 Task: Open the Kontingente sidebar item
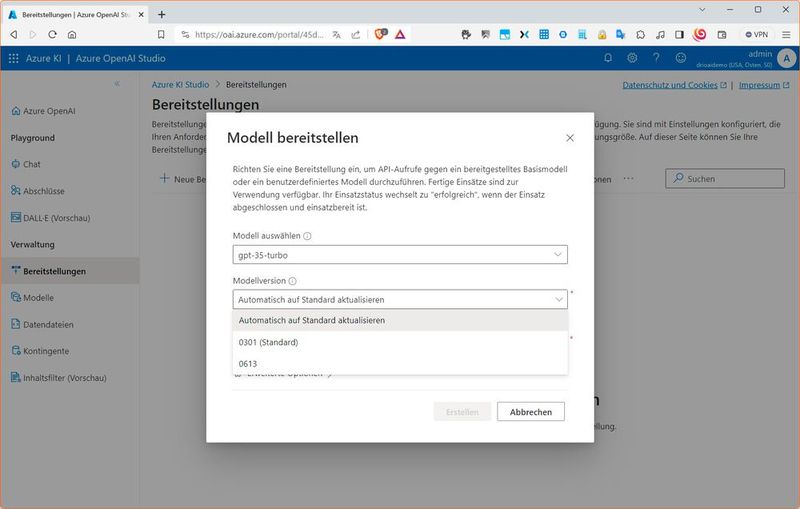pyautogui.click(x=46, y=351)
